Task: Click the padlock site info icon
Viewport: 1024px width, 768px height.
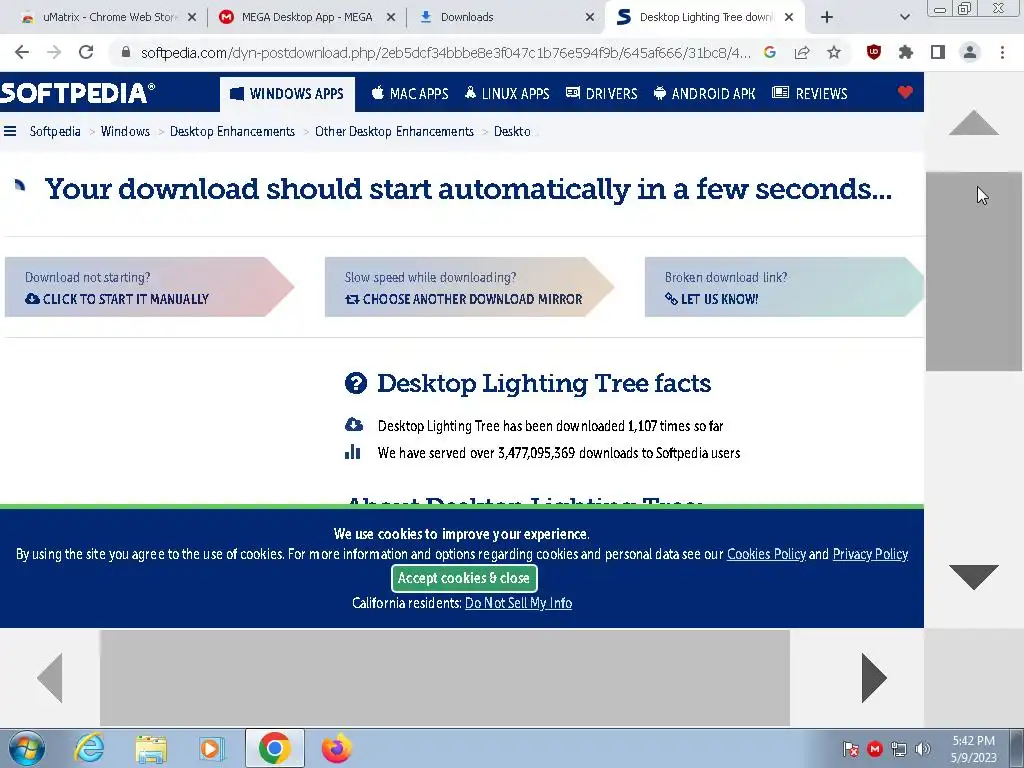Action: 125,52
